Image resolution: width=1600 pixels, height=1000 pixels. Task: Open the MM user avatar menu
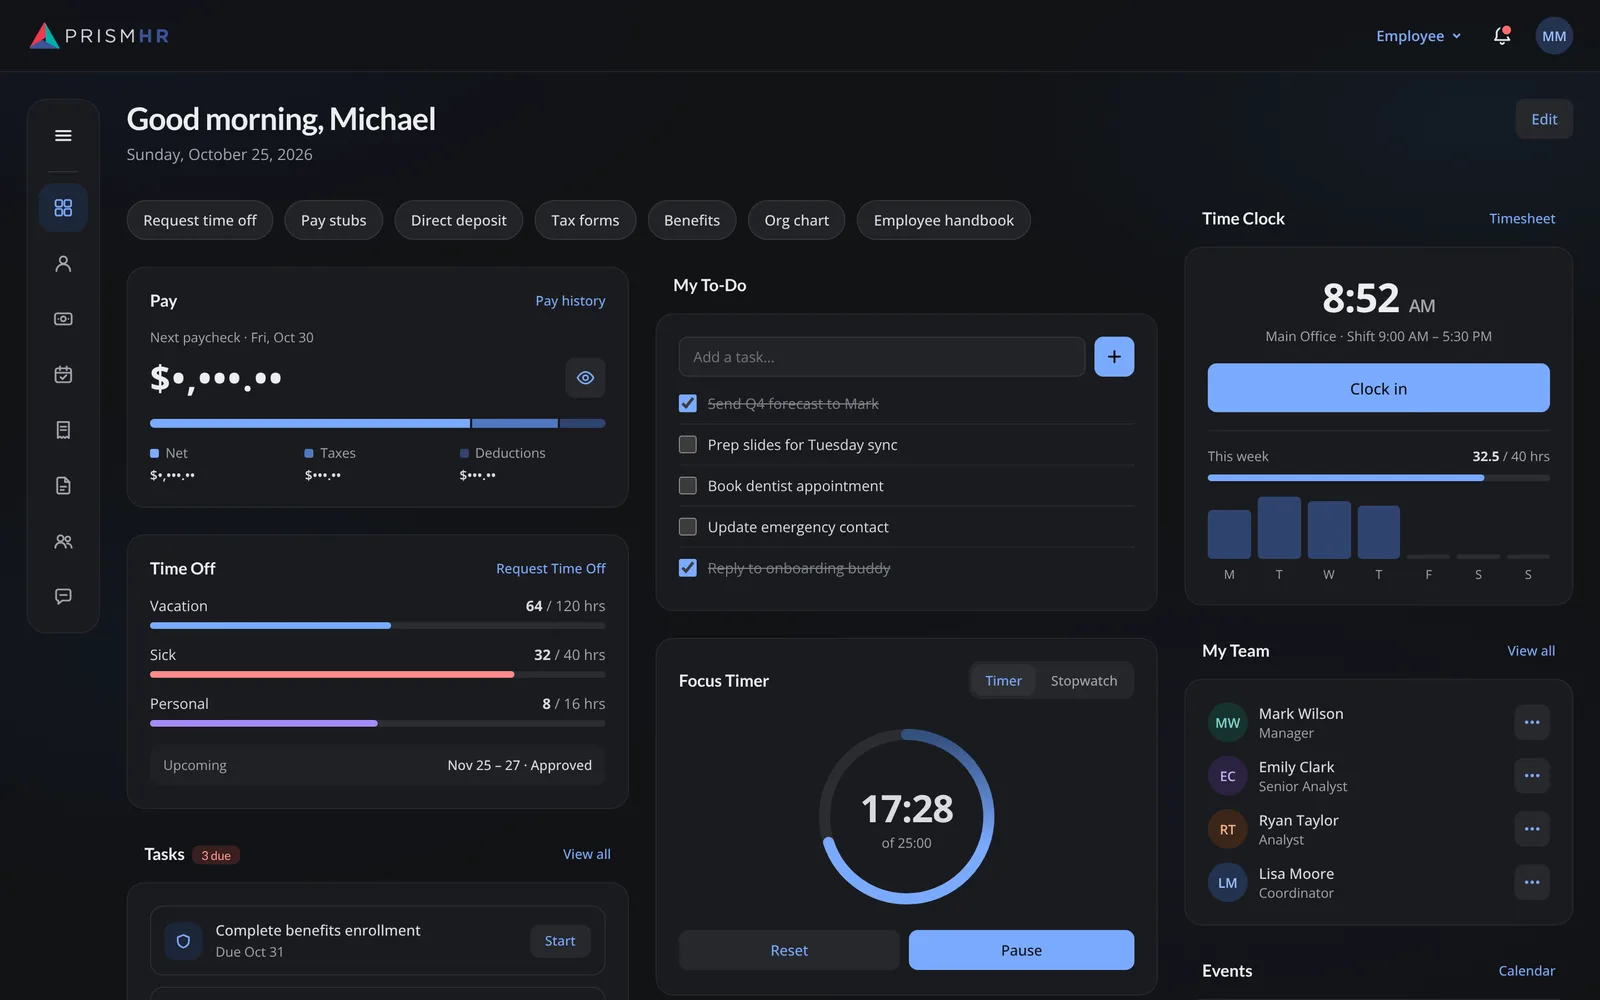pos(1554,36)
